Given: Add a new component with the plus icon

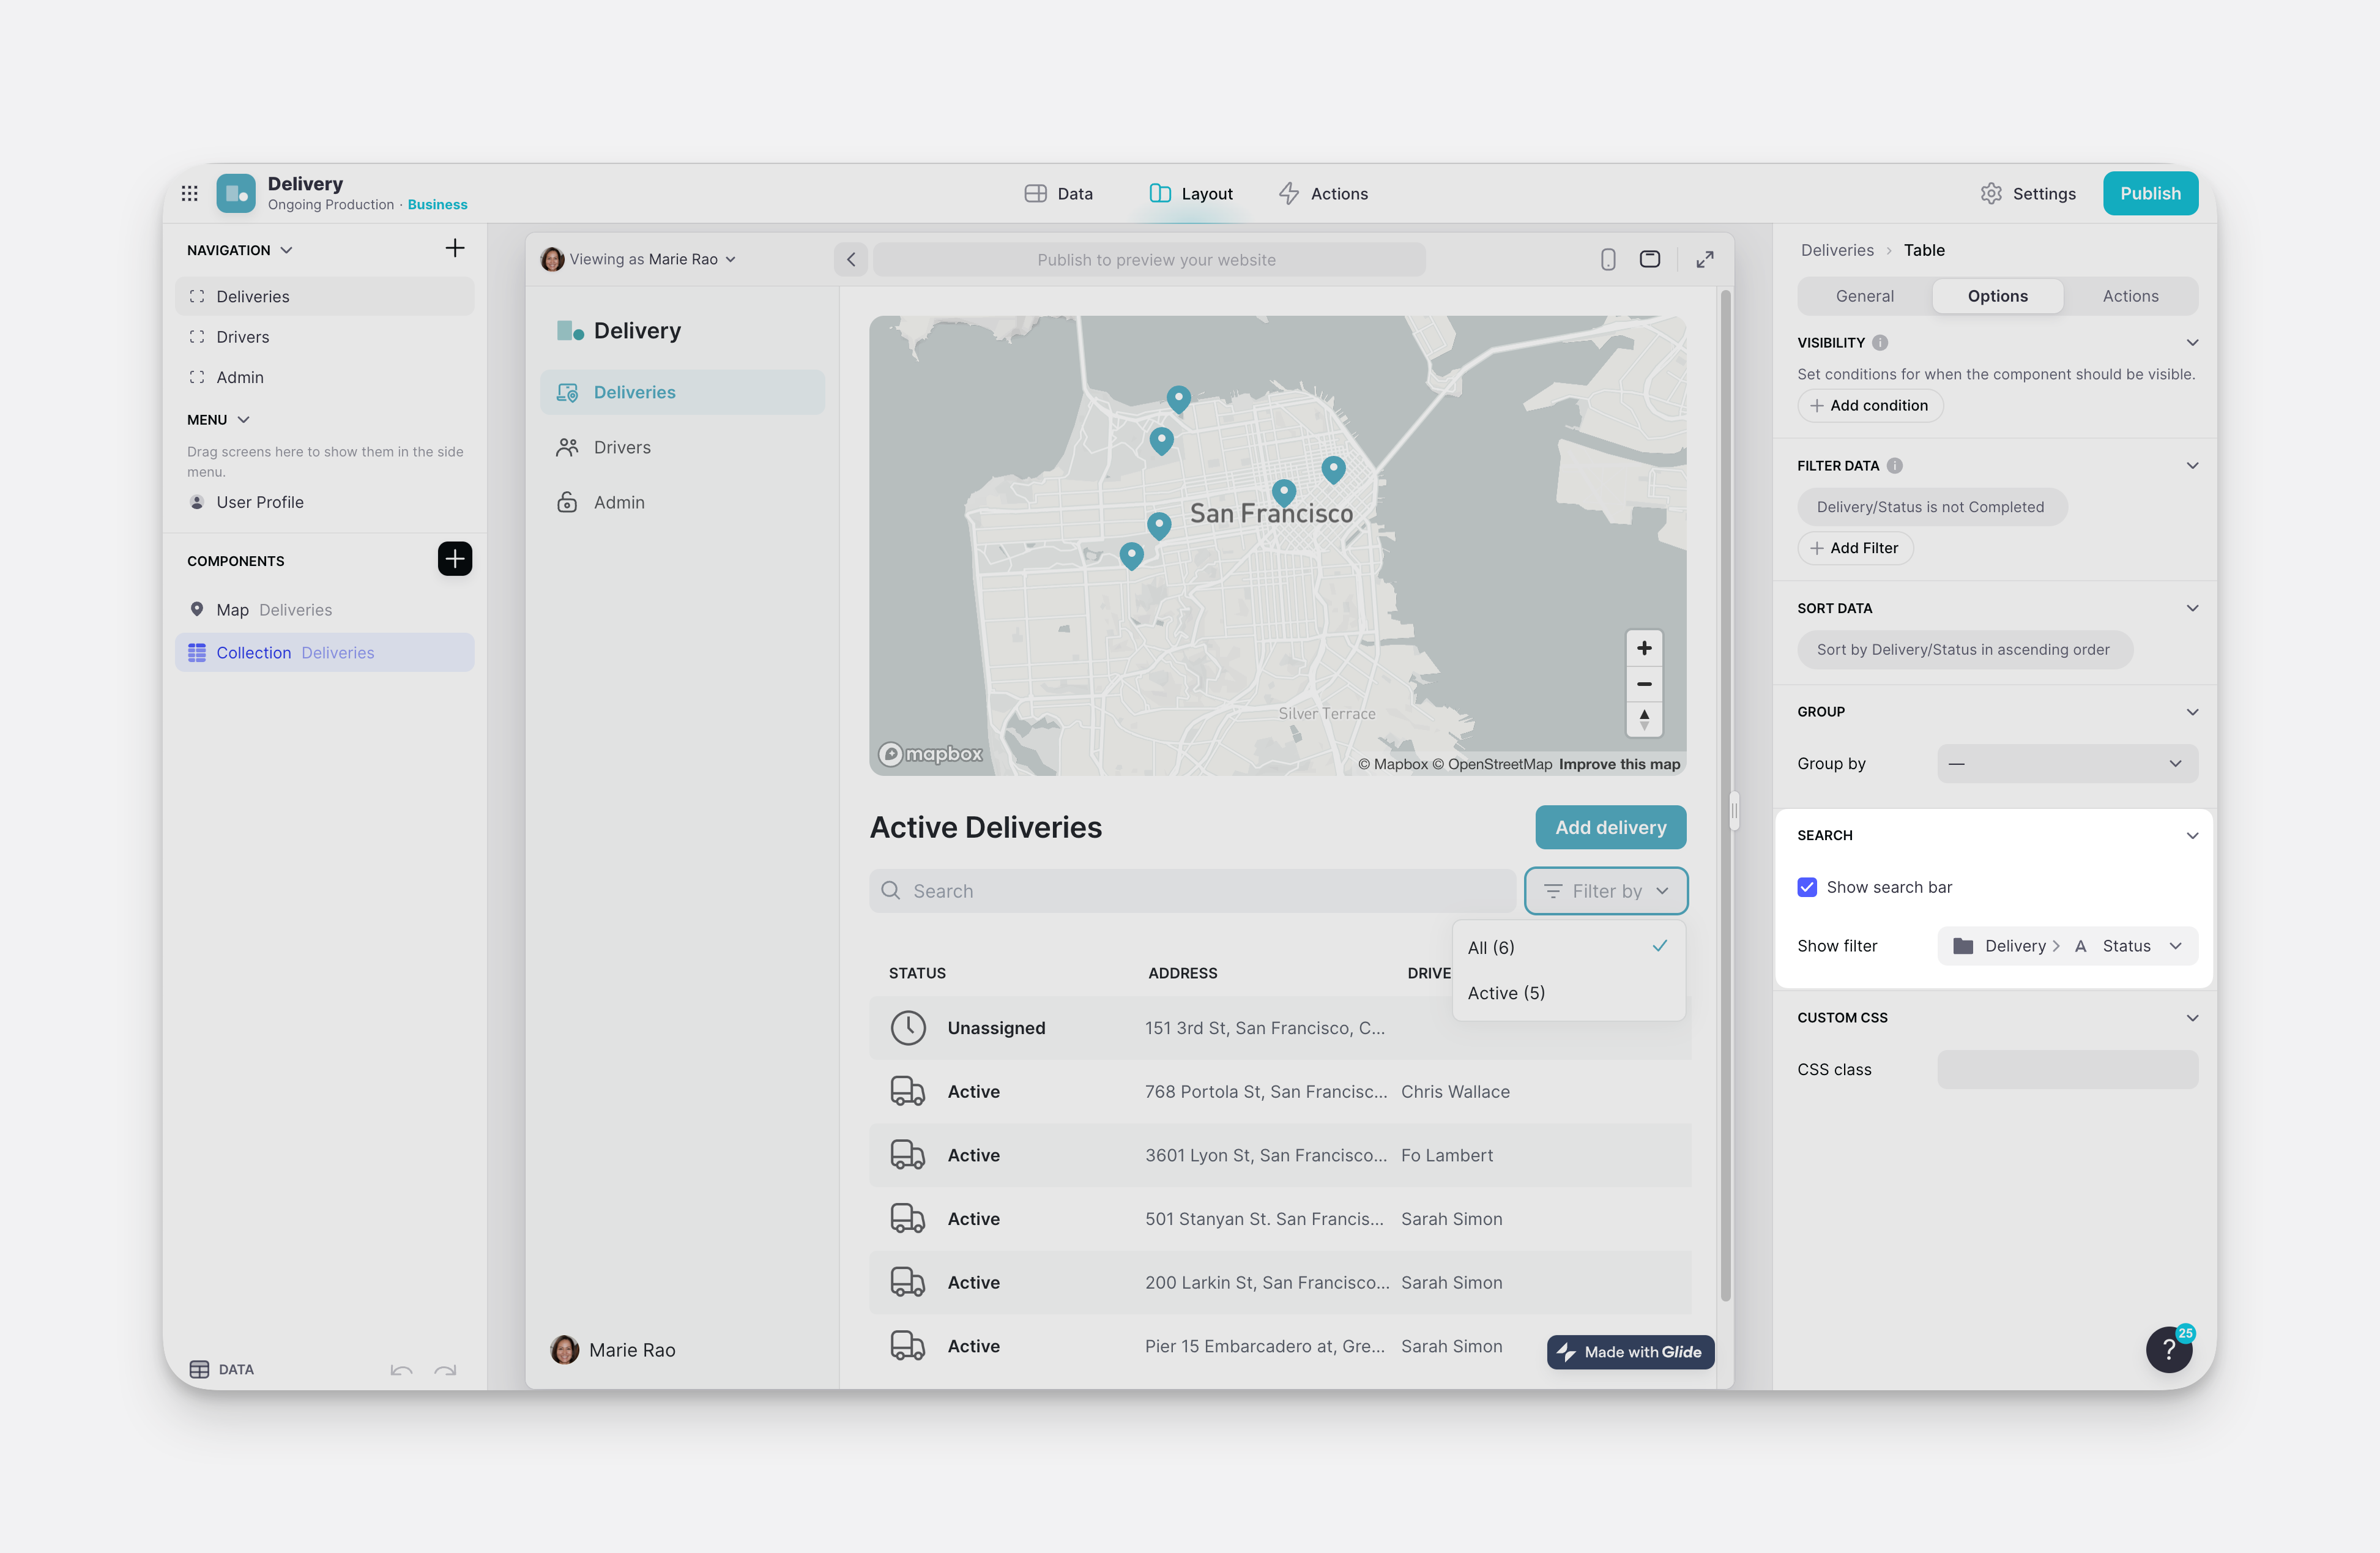Looking at the screenshot, I should 455,559.
